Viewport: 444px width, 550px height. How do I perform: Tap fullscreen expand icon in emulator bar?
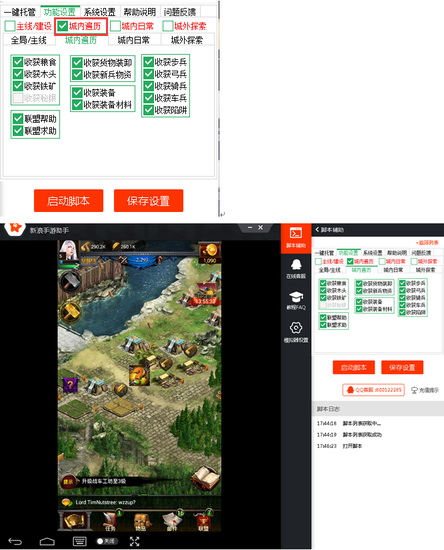click(x=134, y=541)
